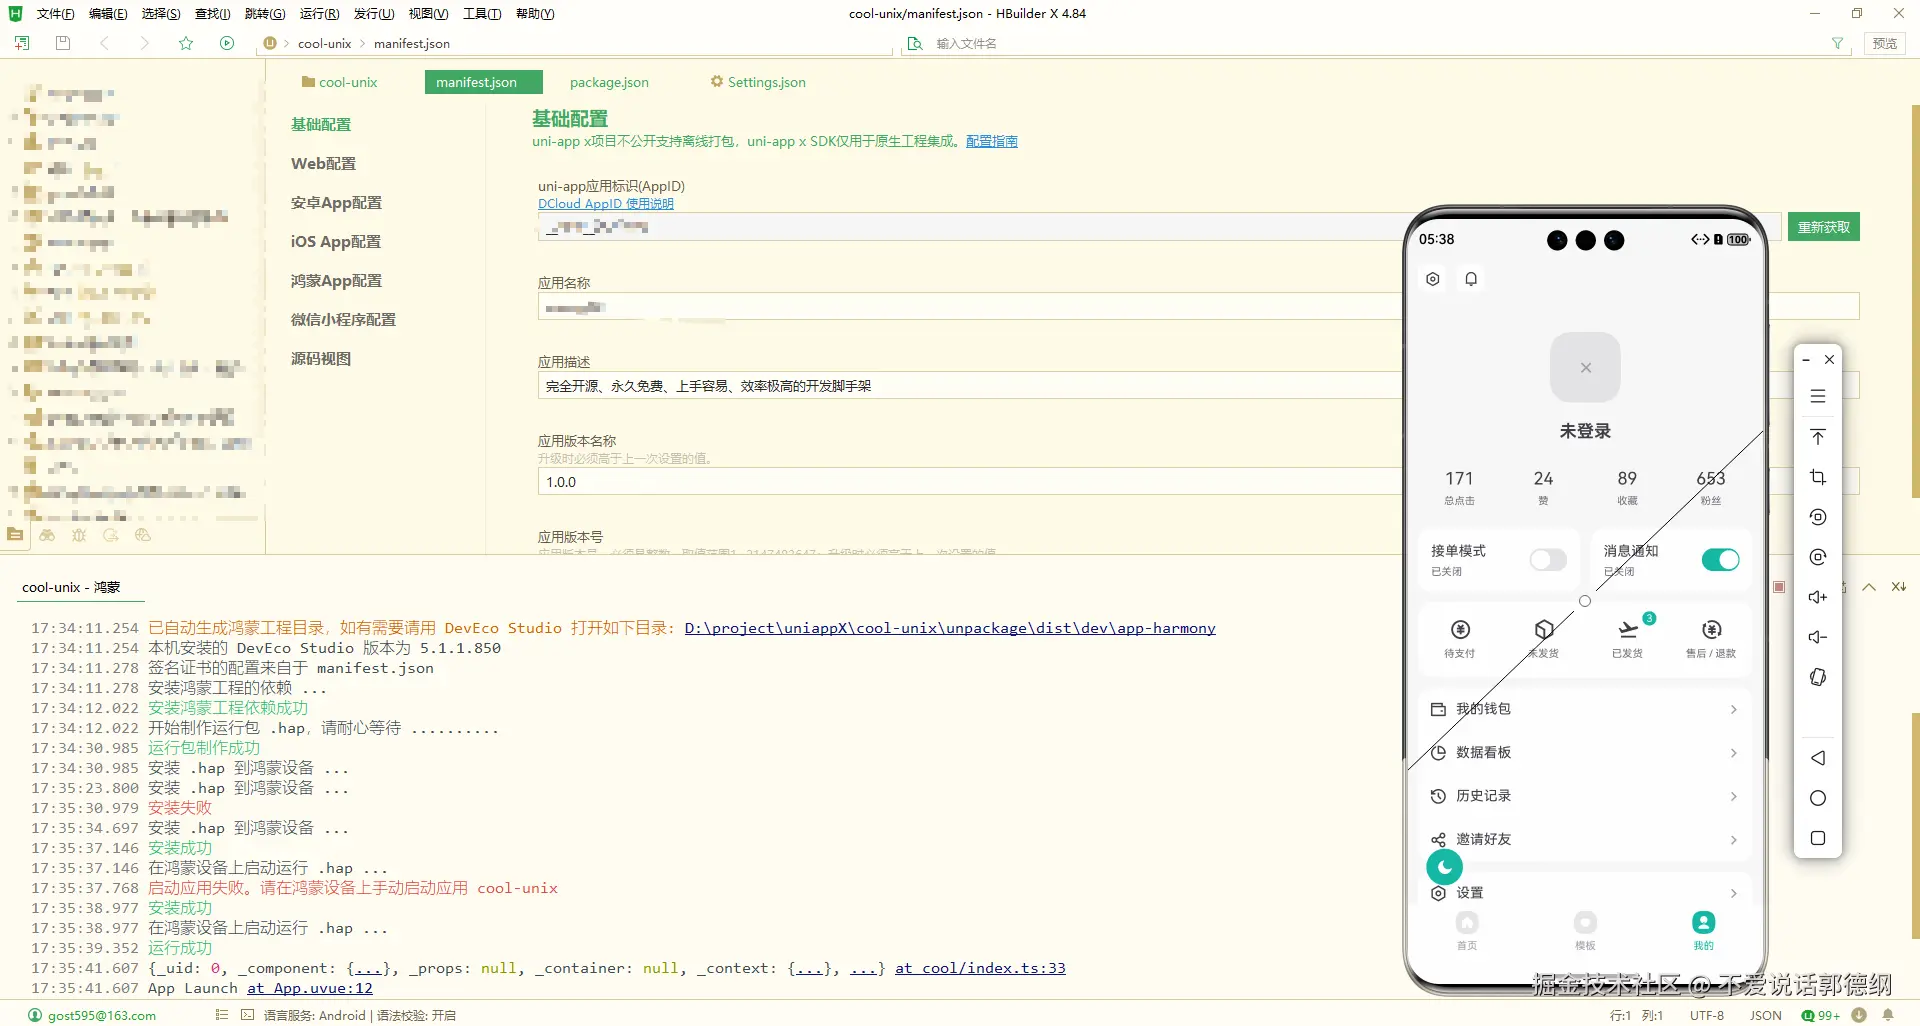This screenshot has width=1920, height=1026.
Task: Toggle the 接单模式 switch
Action: coord(1548,560)
